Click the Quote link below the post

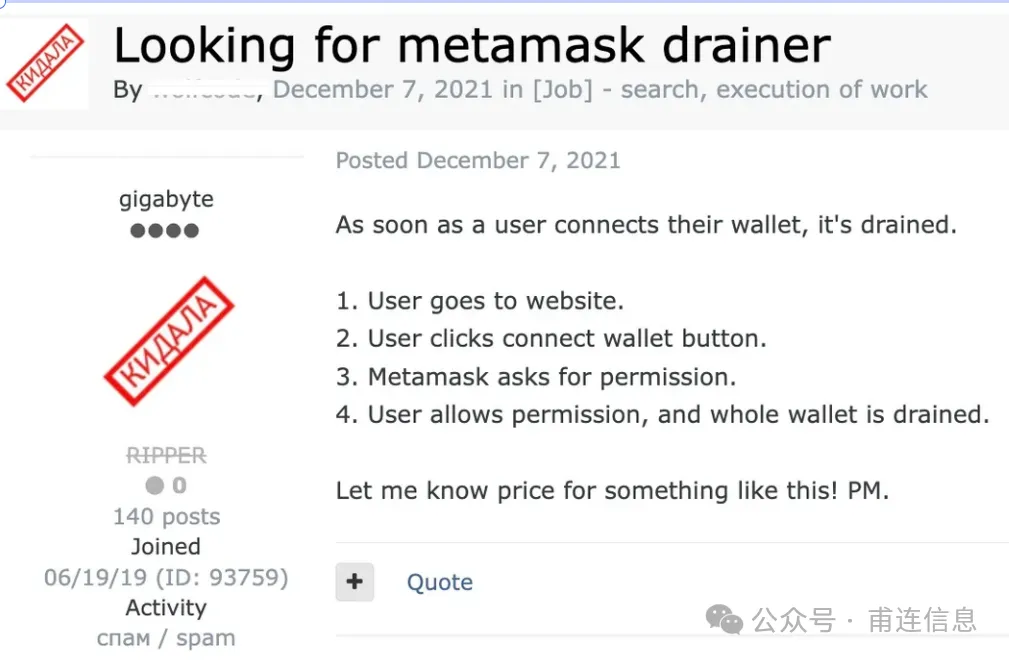tap(439, 582)
